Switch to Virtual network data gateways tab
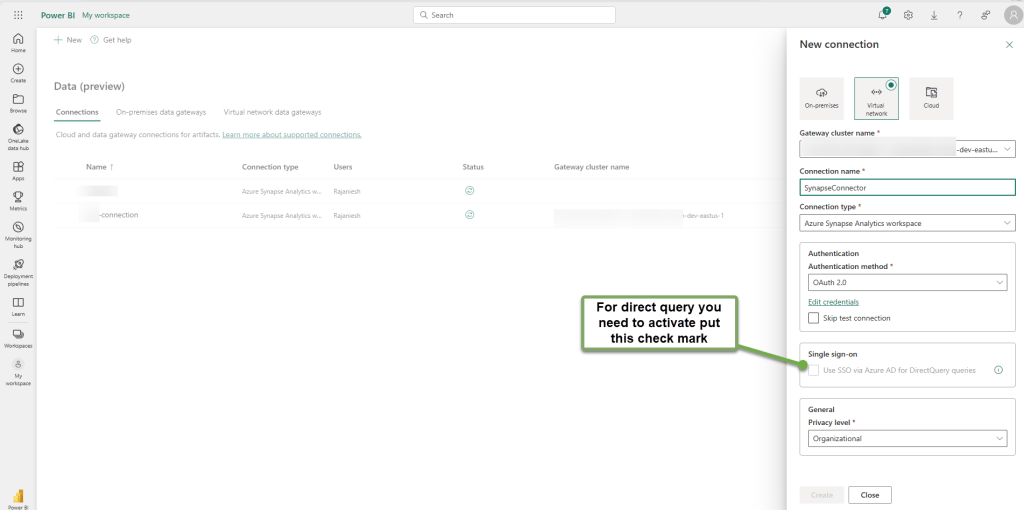Viewport: 1024px width, 510px height. [x=272, y=112]
